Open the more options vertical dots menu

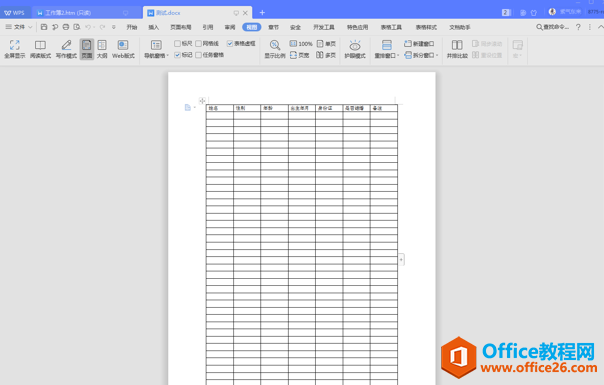click(x=590, y=27)
